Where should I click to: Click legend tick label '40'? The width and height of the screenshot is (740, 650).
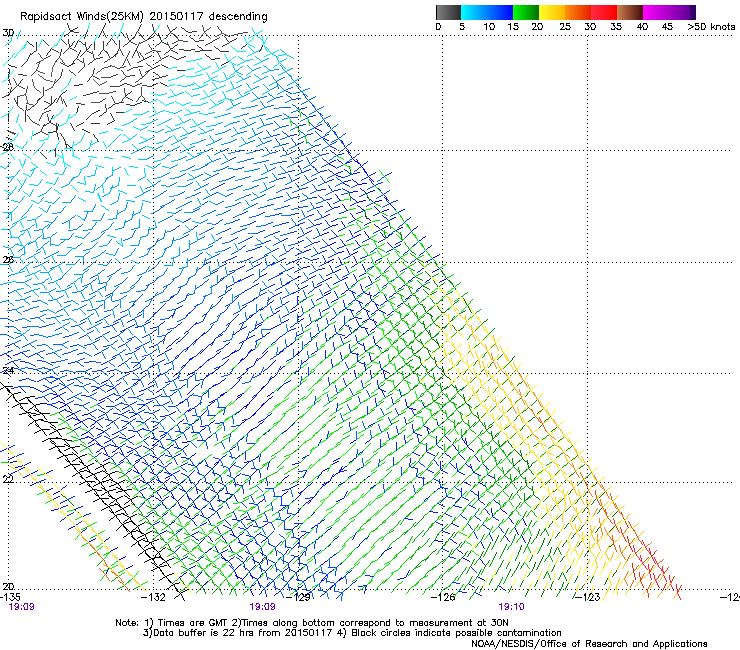click(642, 27)
